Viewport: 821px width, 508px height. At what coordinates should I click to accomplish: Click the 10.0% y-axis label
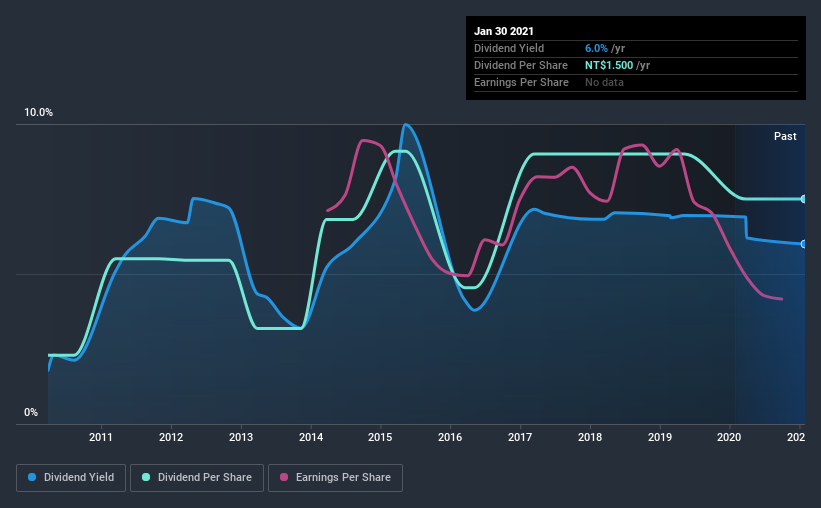pos(38,113)
